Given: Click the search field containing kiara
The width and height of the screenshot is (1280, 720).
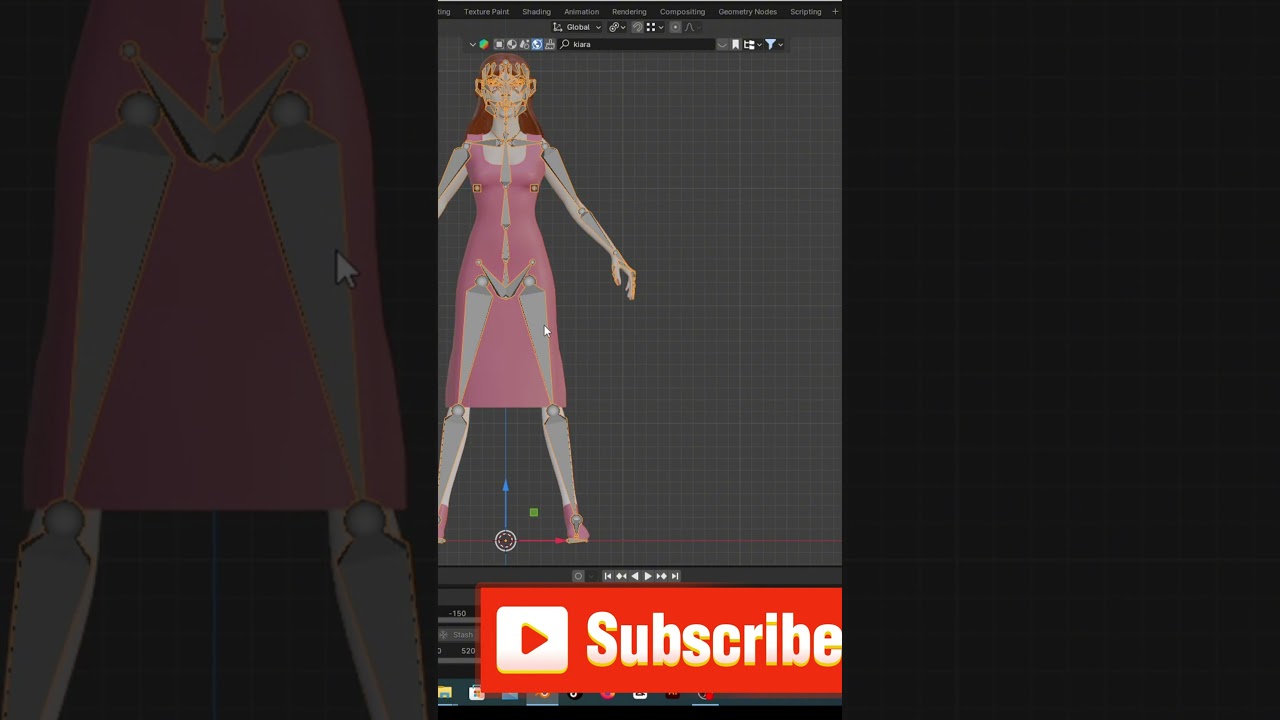Looking at the screenshot, I should click(636, 44).
